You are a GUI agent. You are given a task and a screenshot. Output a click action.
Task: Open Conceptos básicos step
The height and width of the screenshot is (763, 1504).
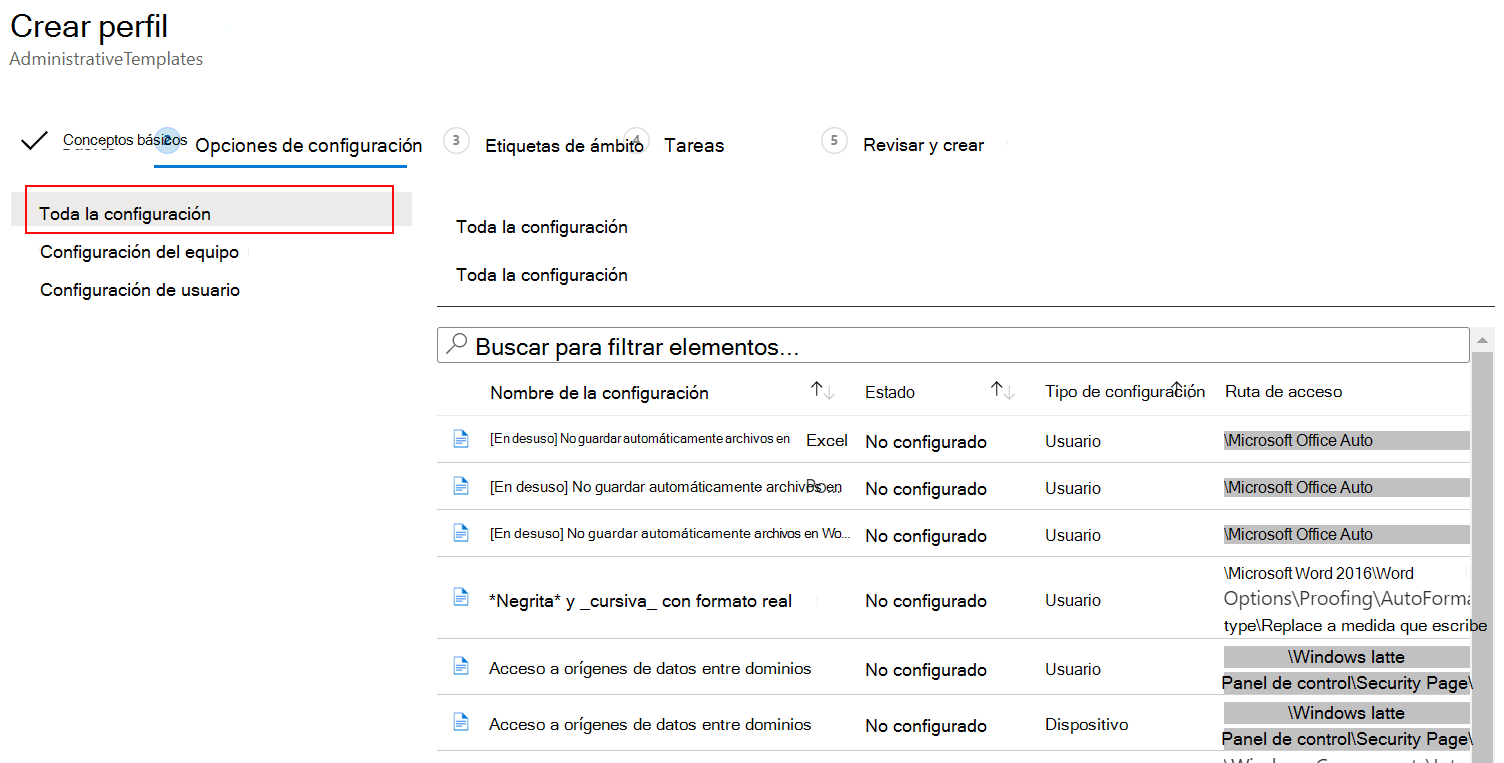[125, 140]
